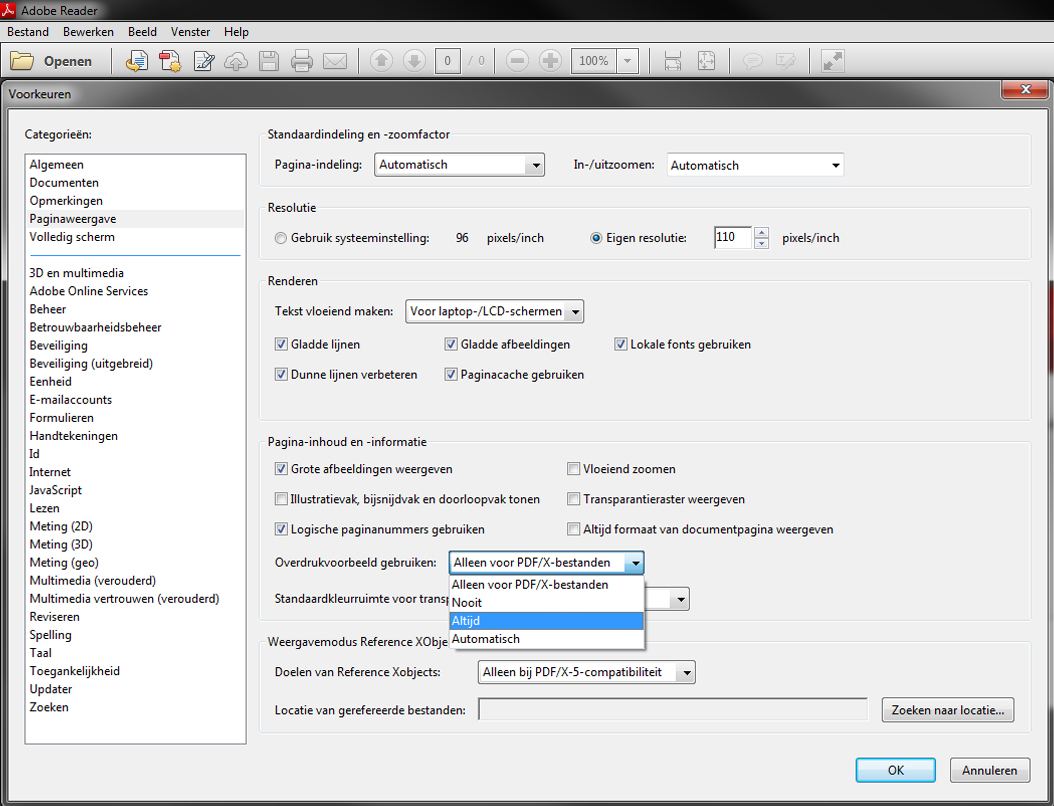Click the sign document pen icon
1054x806 pixels.
203,61
